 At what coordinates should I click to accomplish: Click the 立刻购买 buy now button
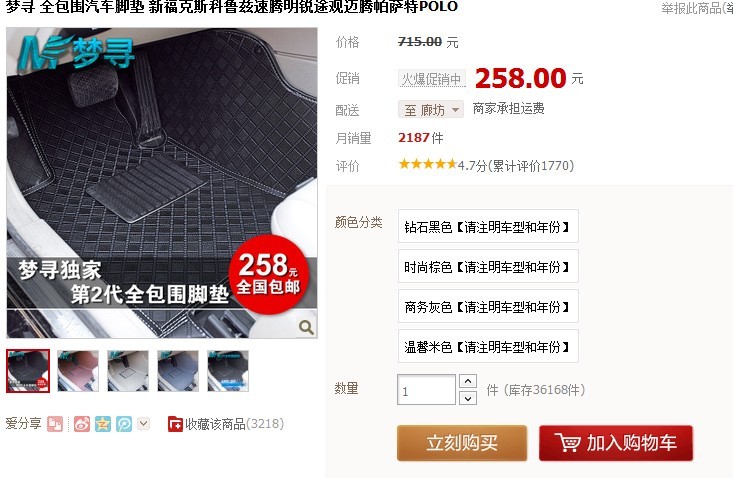(462, 442)
